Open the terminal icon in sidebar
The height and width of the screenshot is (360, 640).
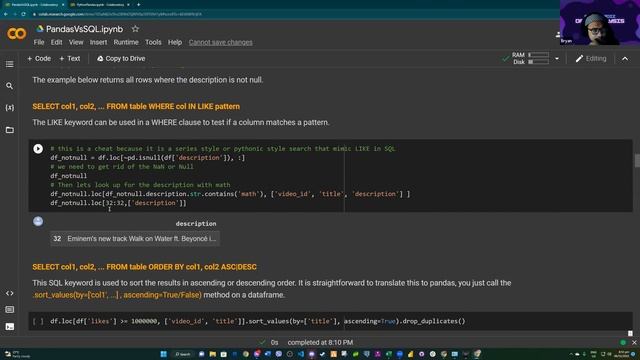click(x=9, y=327)
